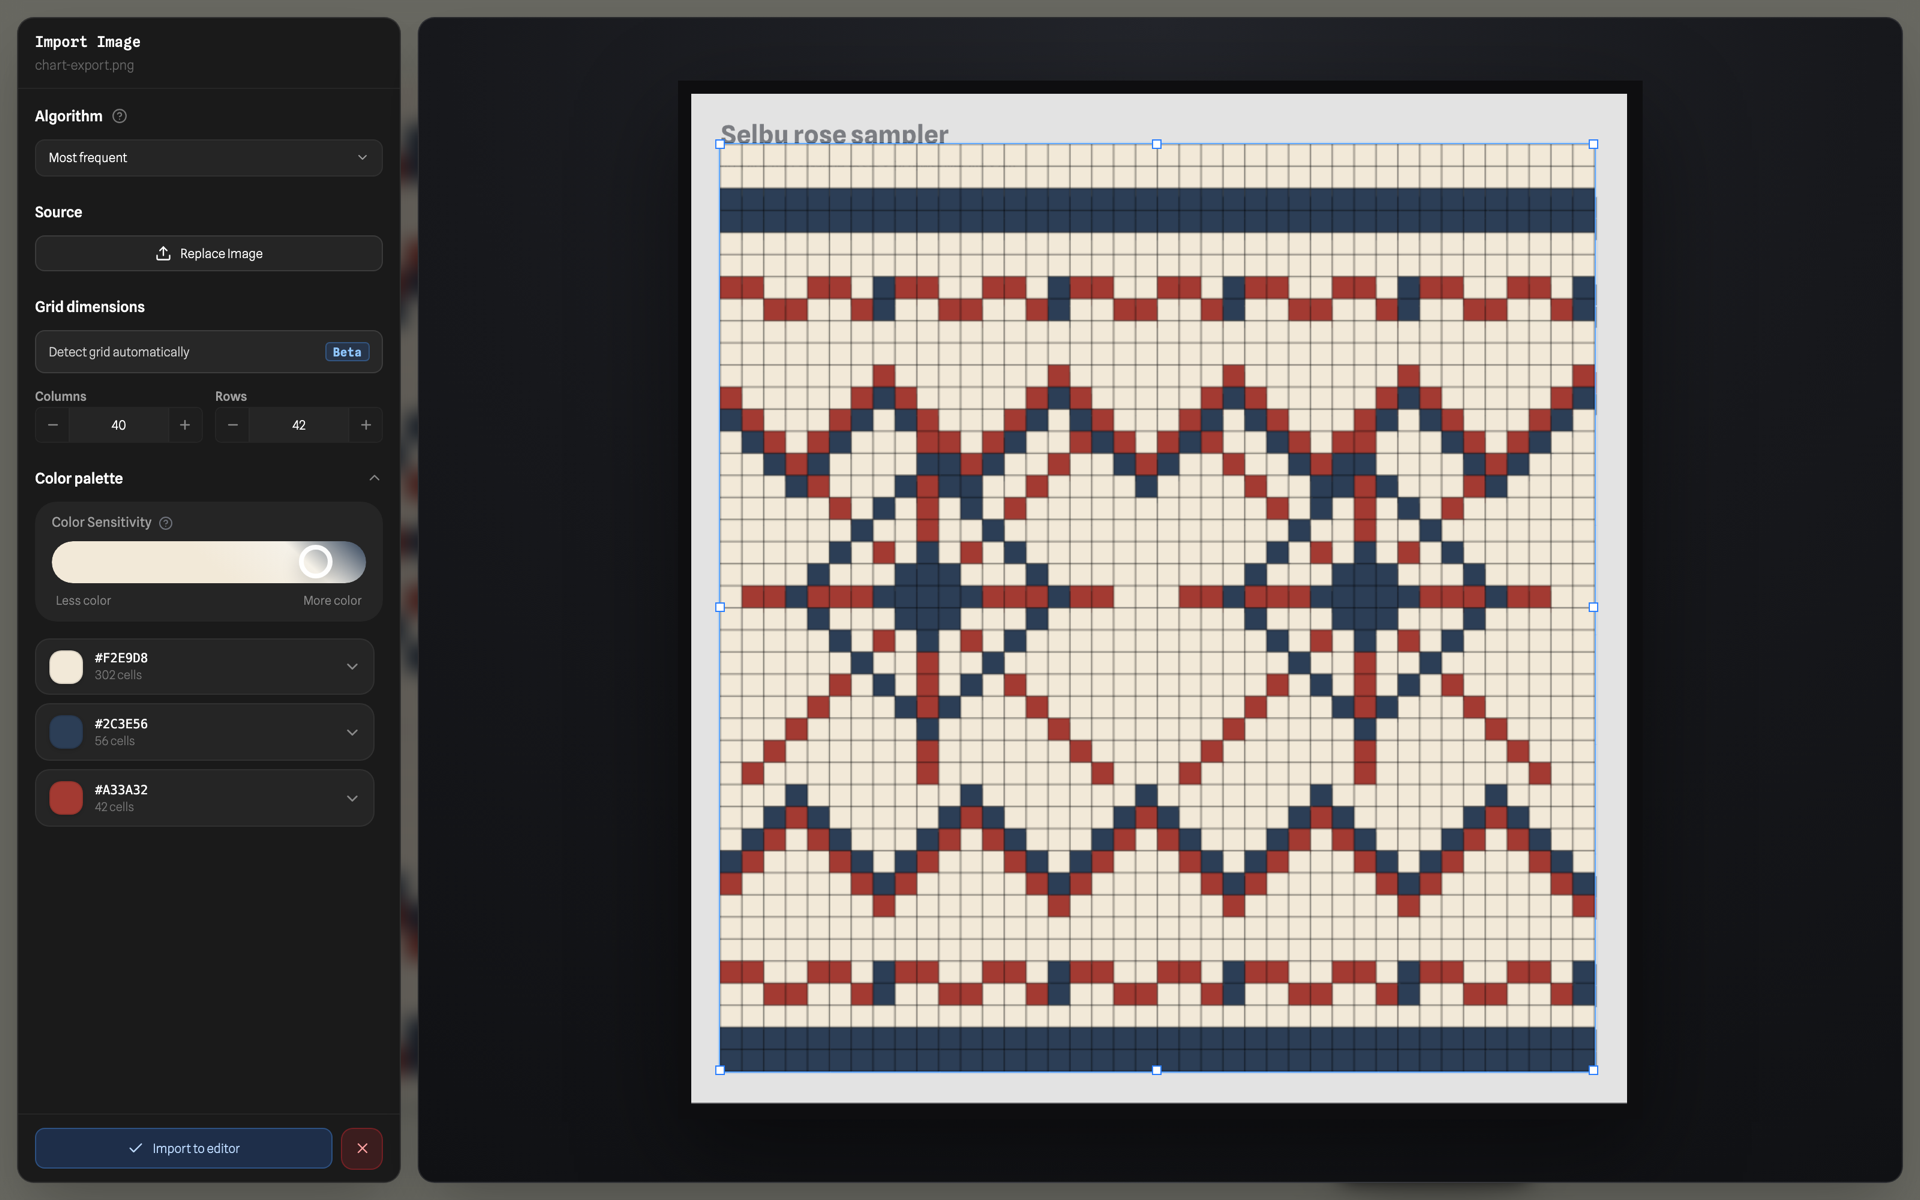Click the Columns value field showing 40
This screenshot has height=1200, width=1920.
pos(119,425)
